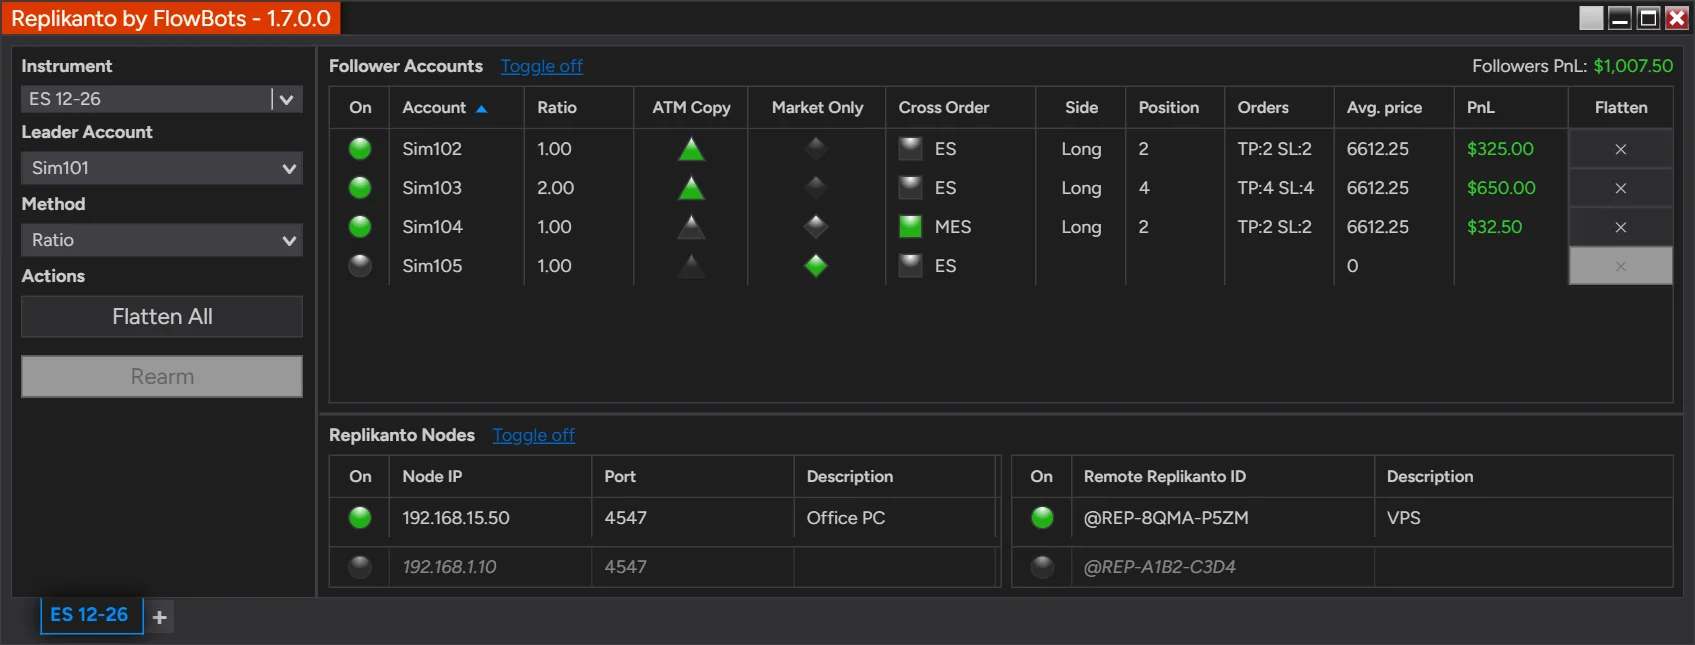The width and height of the screenshot is (1695, 645).
Task: Disable node 192.168.15.50
Action: pos(360,518)
